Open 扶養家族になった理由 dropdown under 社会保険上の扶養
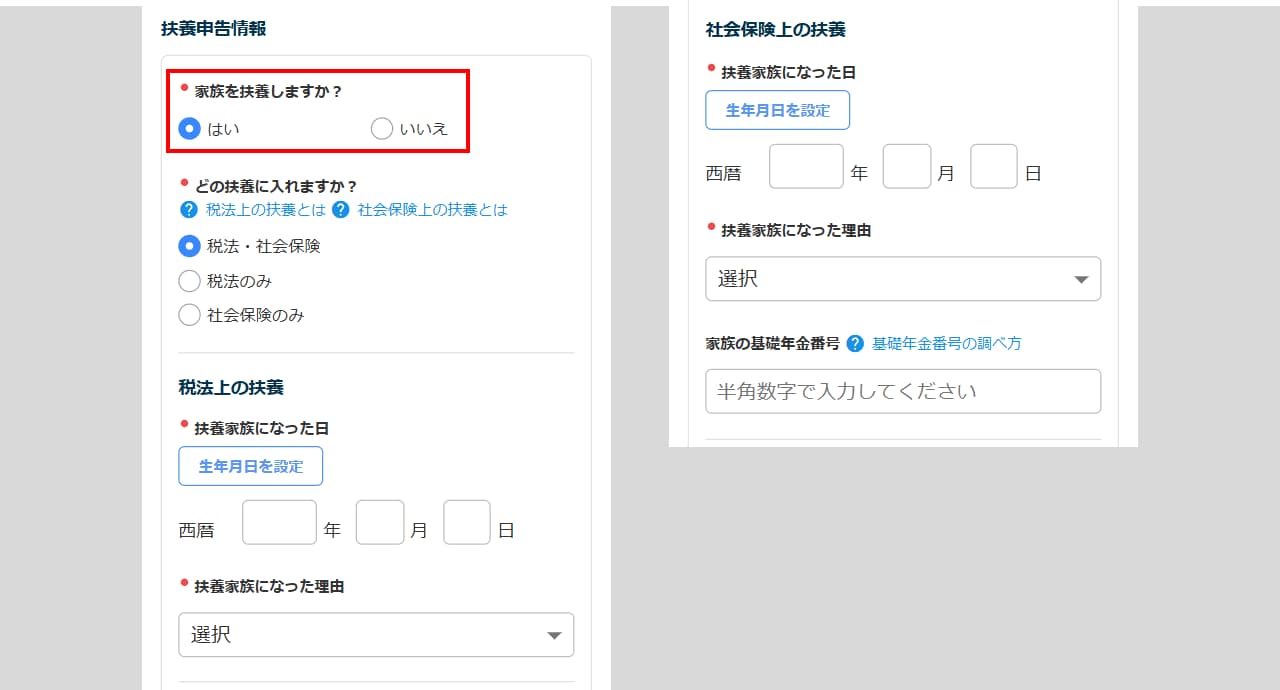This screenshot has height=690, width=1280. [x=903, y=279]
